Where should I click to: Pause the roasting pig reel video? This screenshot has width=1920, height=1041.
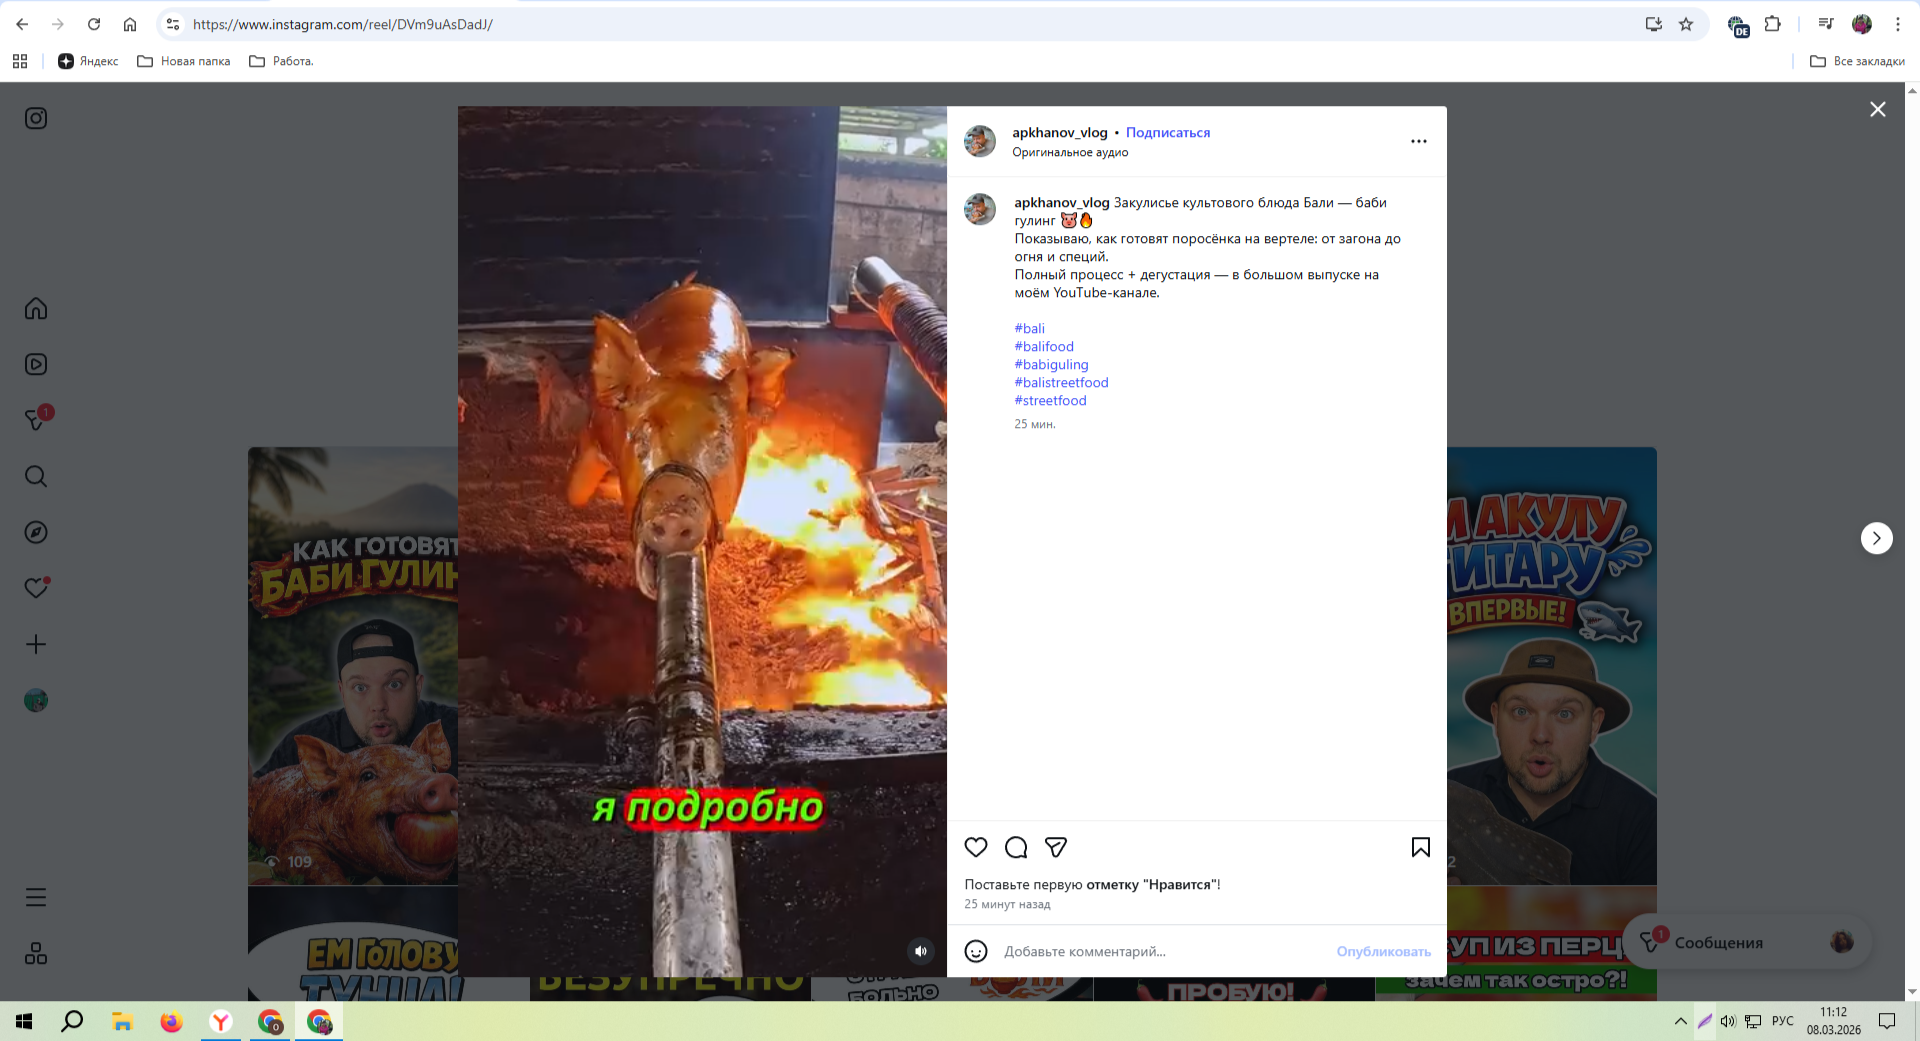click(702, 541)
